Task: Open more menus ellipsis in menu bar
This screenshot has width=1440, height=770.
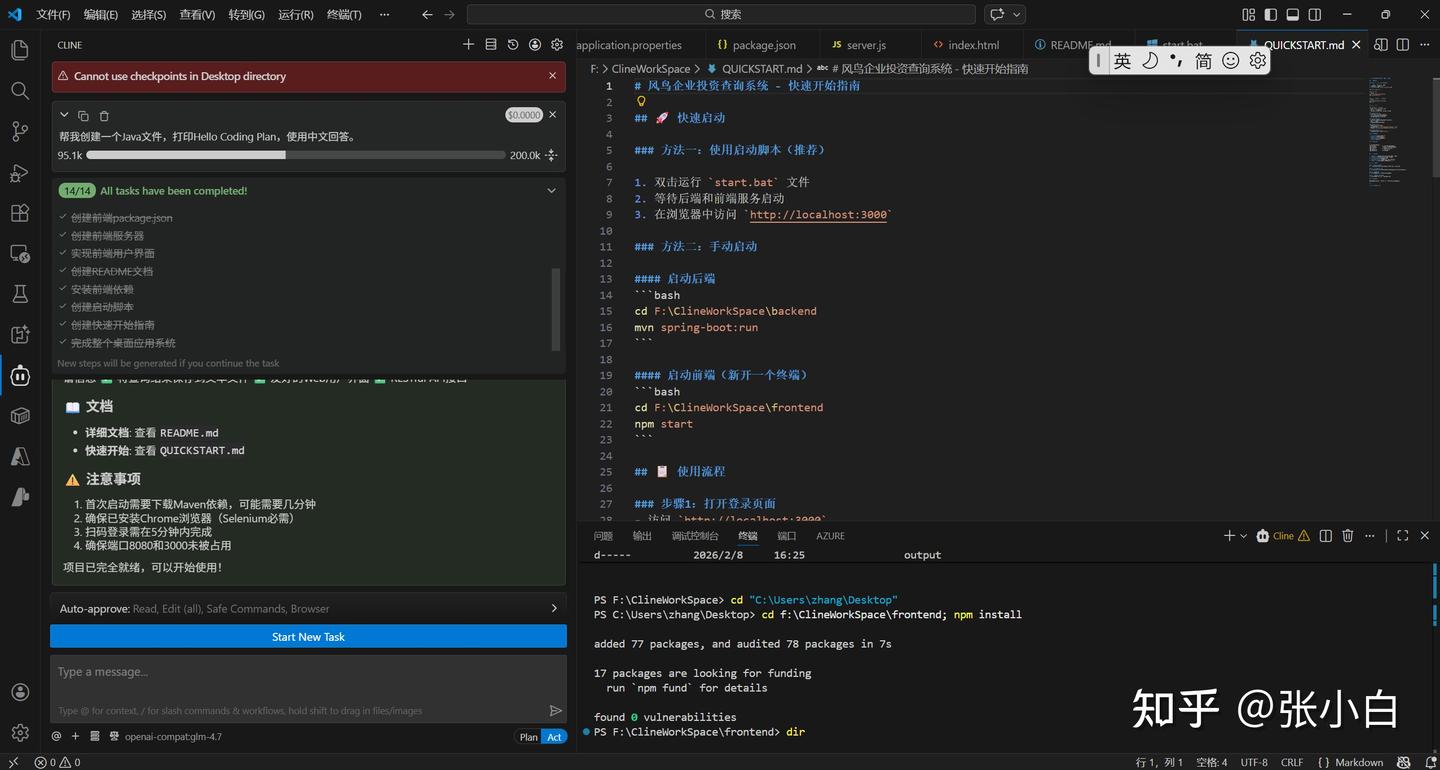Action: [x=385, y=14]
